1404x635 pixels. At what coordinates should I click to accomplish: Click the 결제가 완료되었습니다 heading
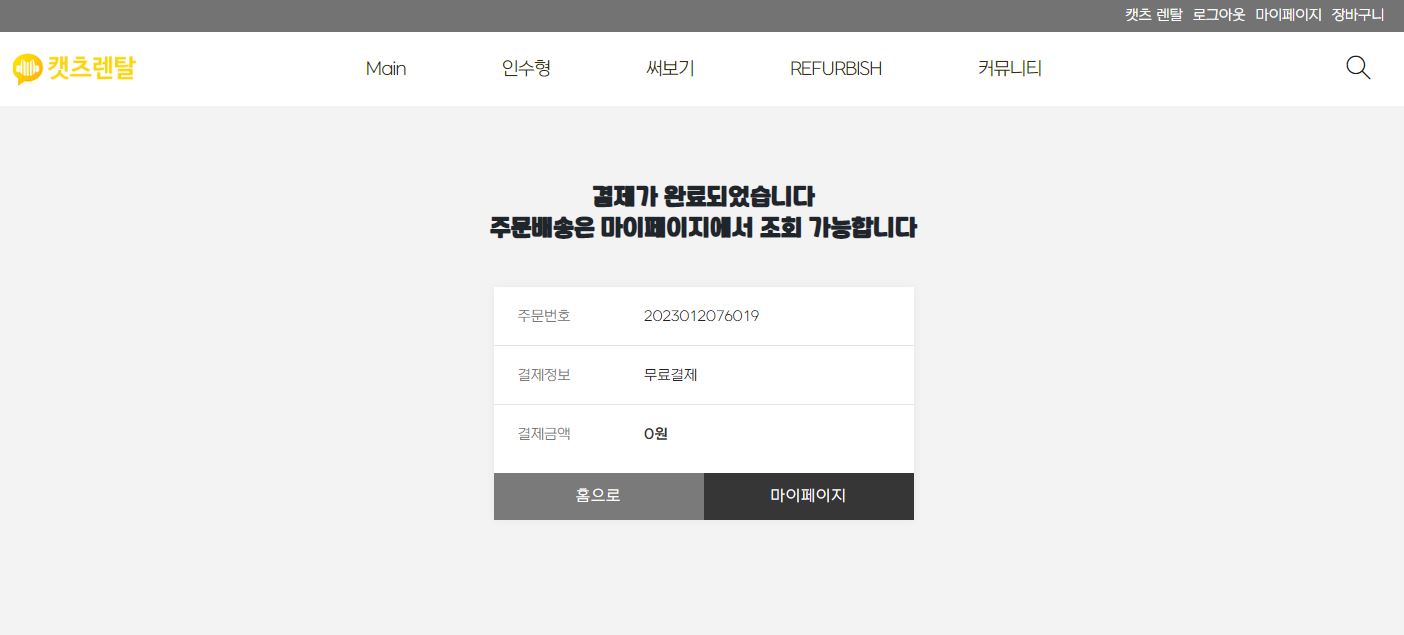tap(703, 196)
